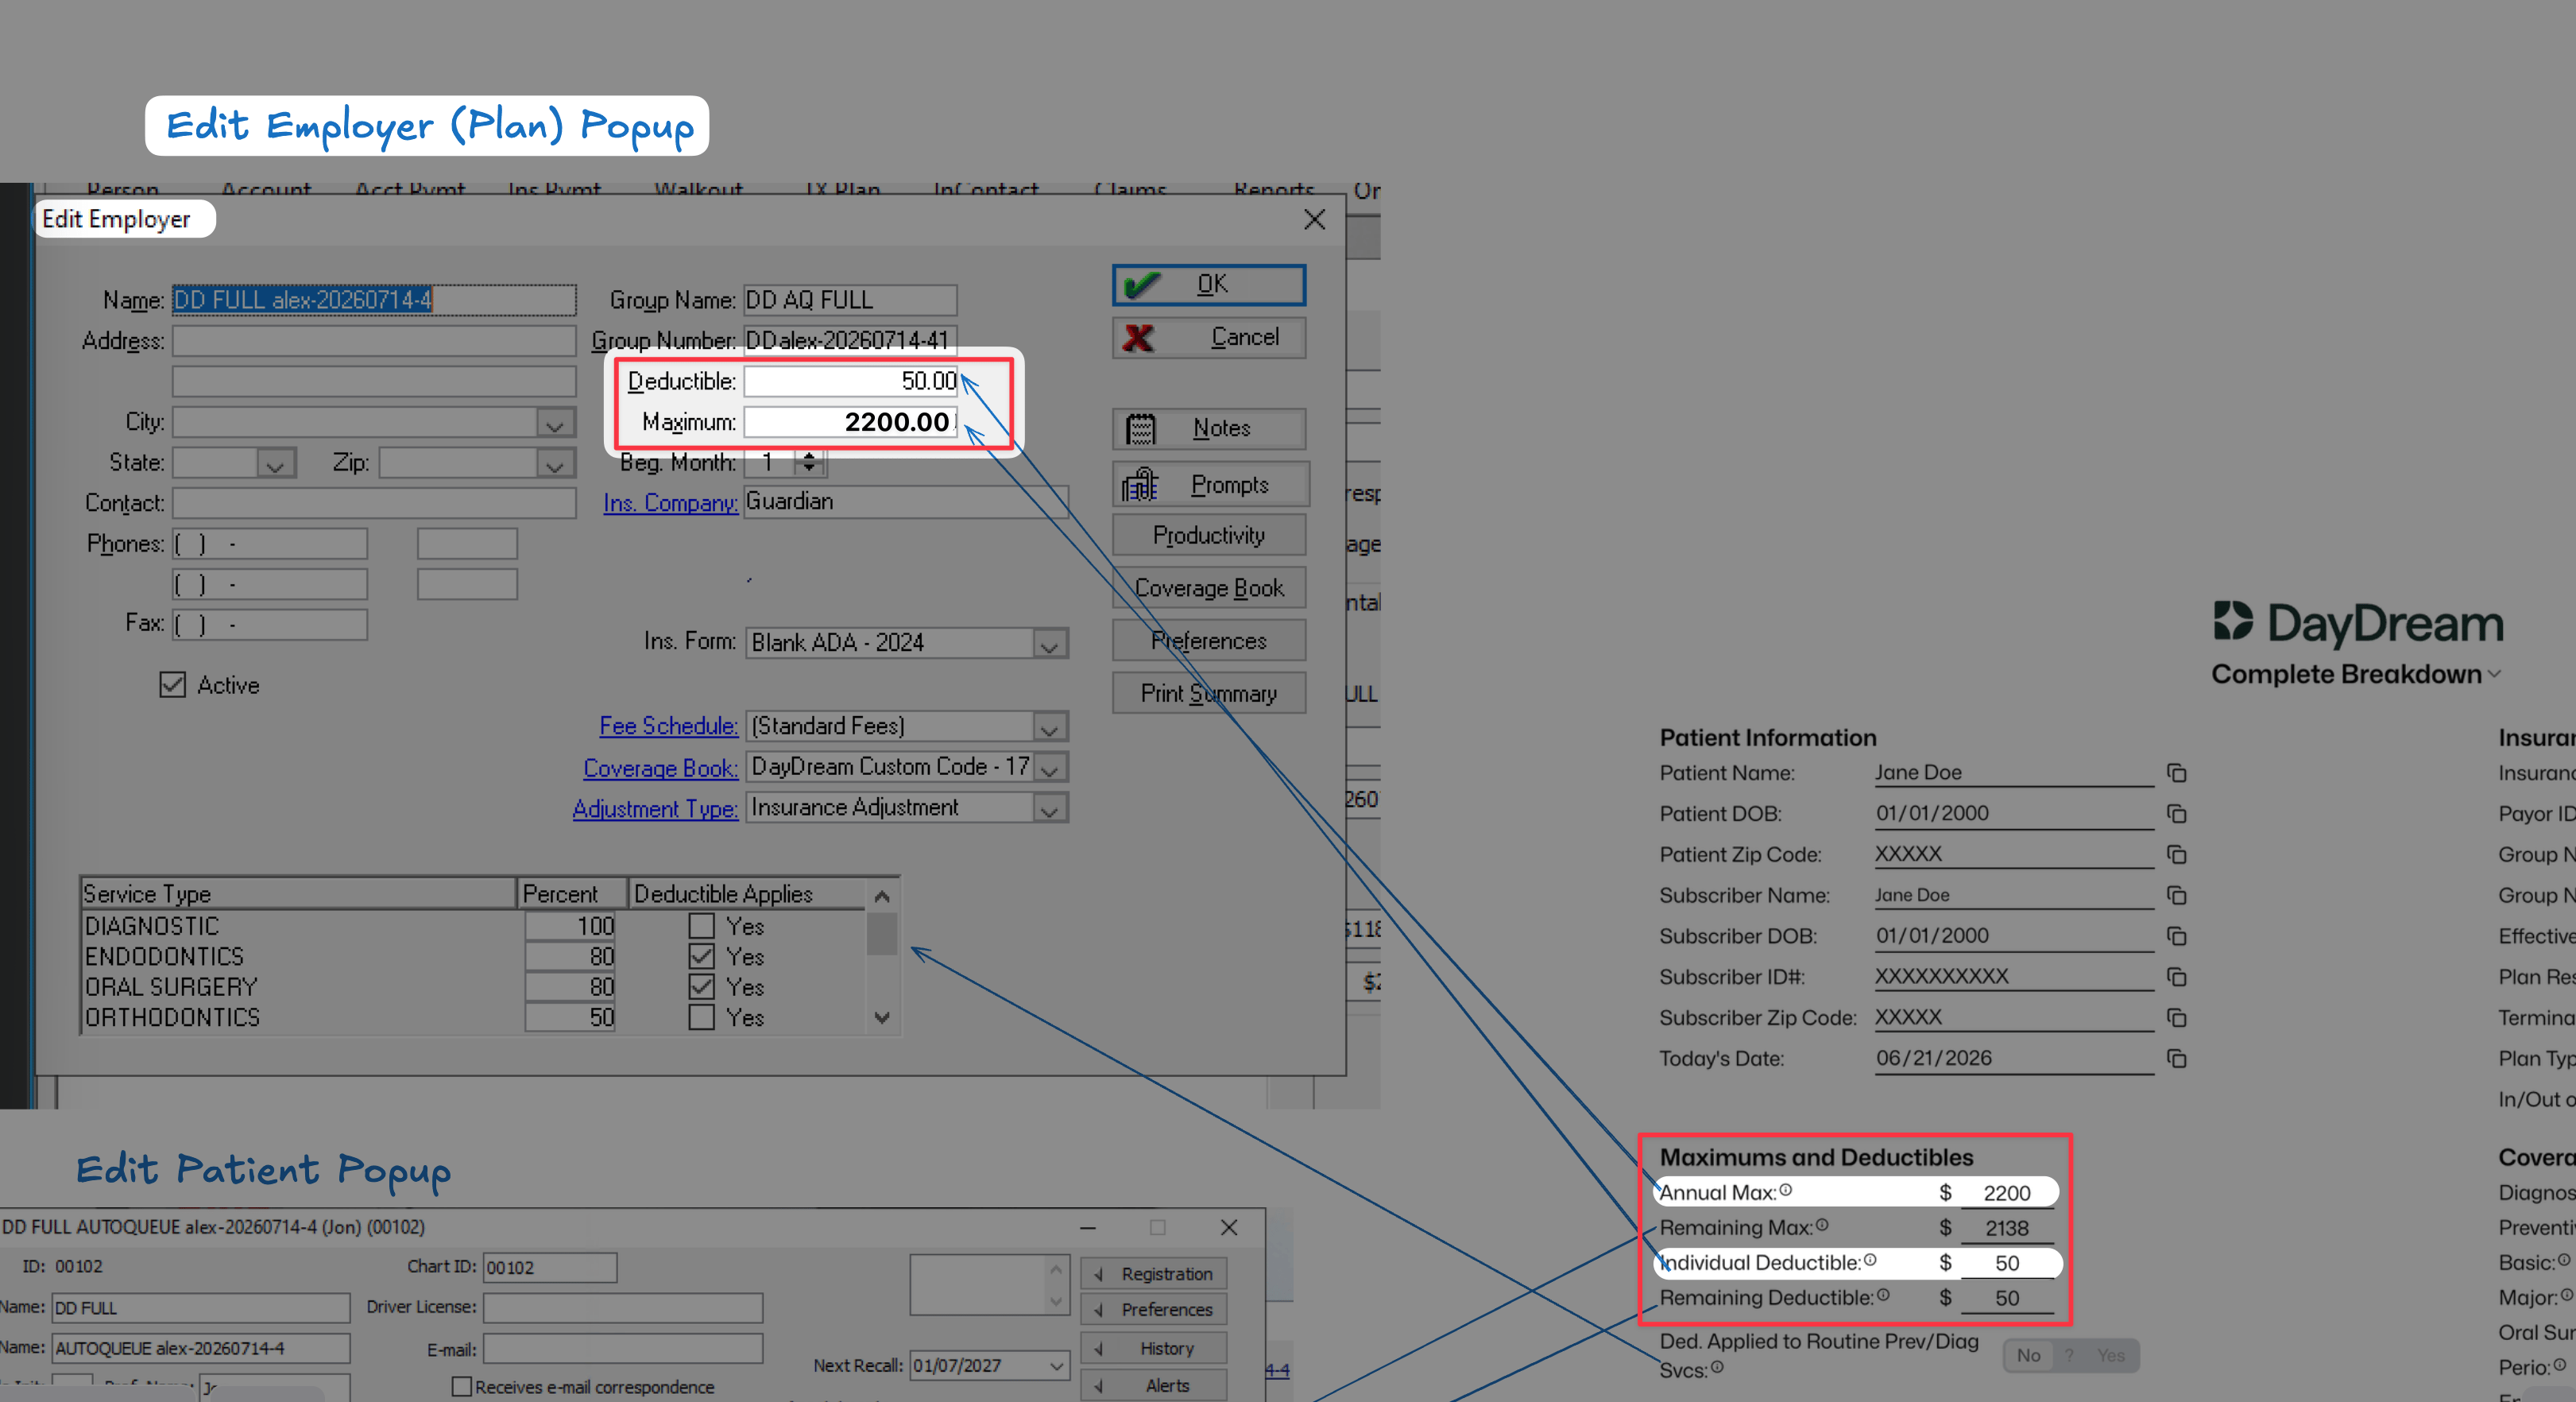Click OK in Edit Employer
Image resolution: width=2576 pixels, height=1402 pixels.
1209,285
